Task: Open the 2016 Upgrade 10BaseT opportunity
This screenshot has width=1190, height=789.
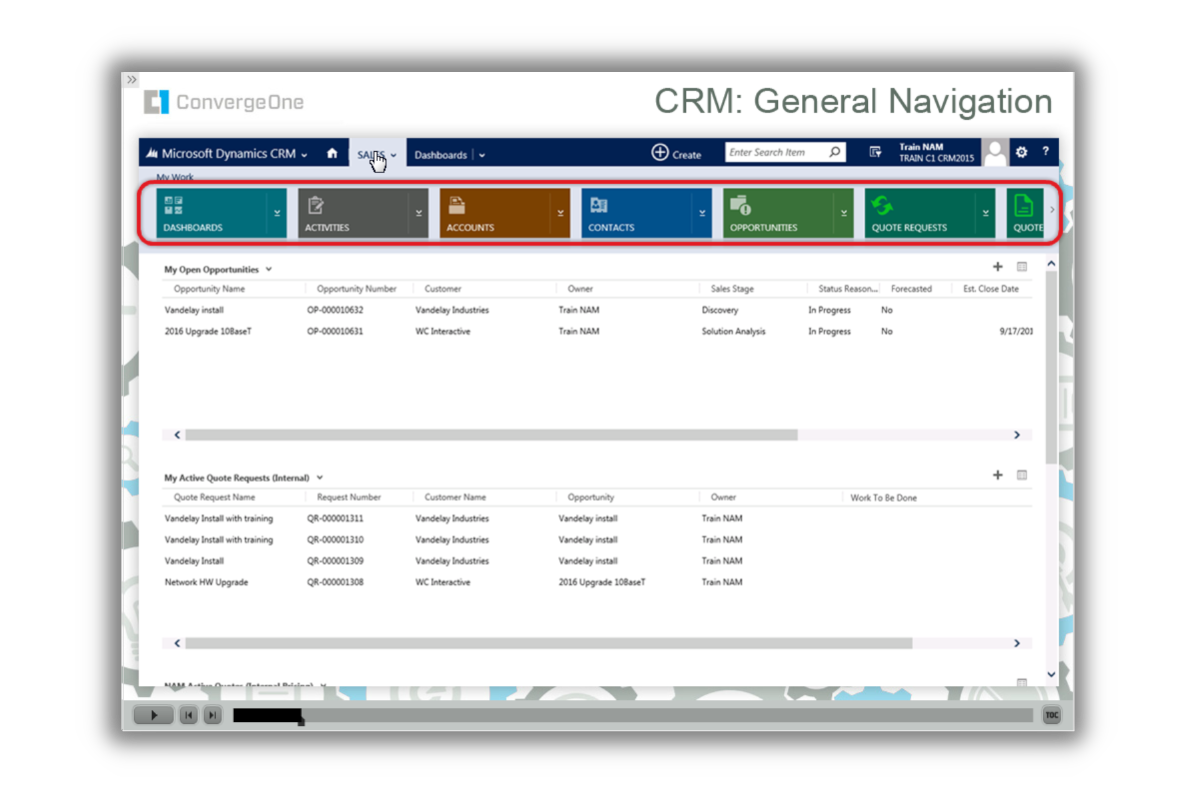Action: (208, 332)
